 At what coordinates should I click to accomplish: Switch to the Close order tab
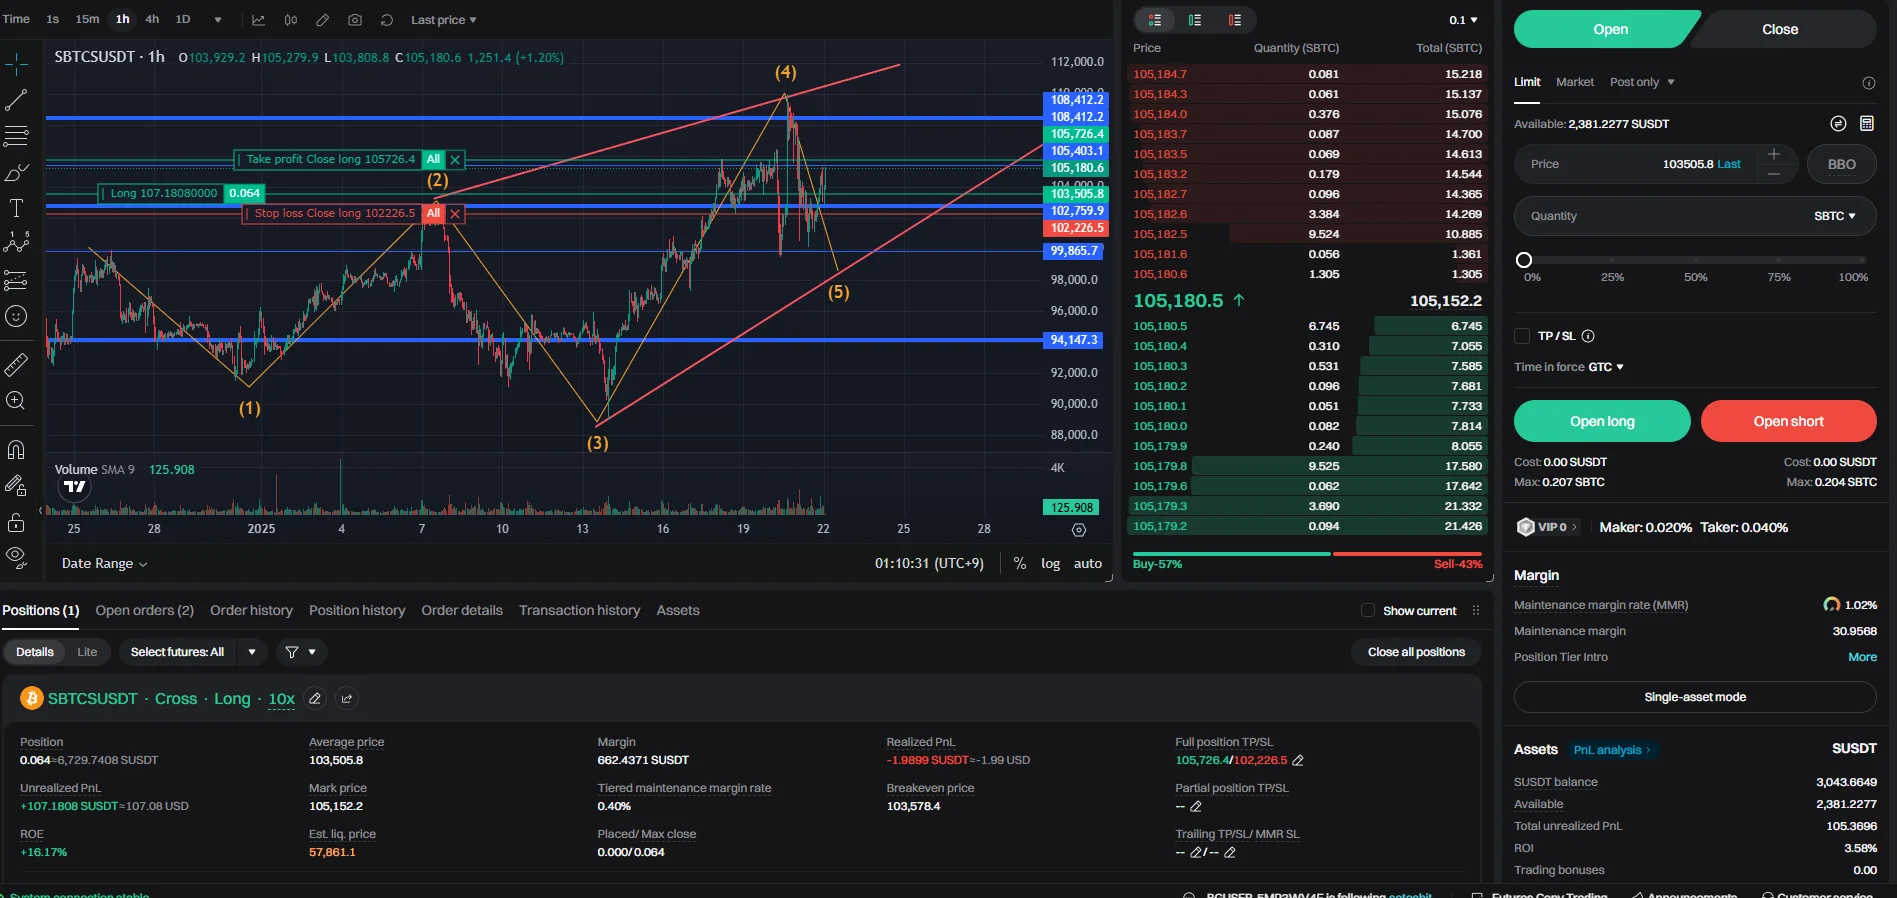(1780, 29)
